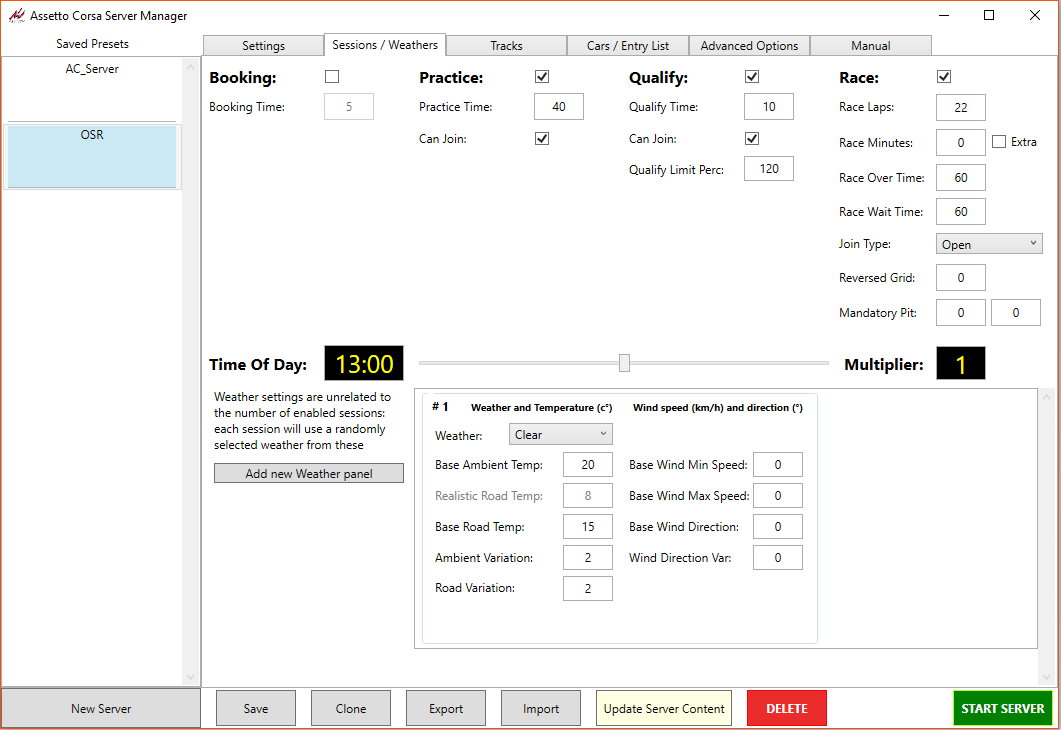Screen dimensions: 1061x730
Task: Click the Race Laps input field
Action: (961, 107)
